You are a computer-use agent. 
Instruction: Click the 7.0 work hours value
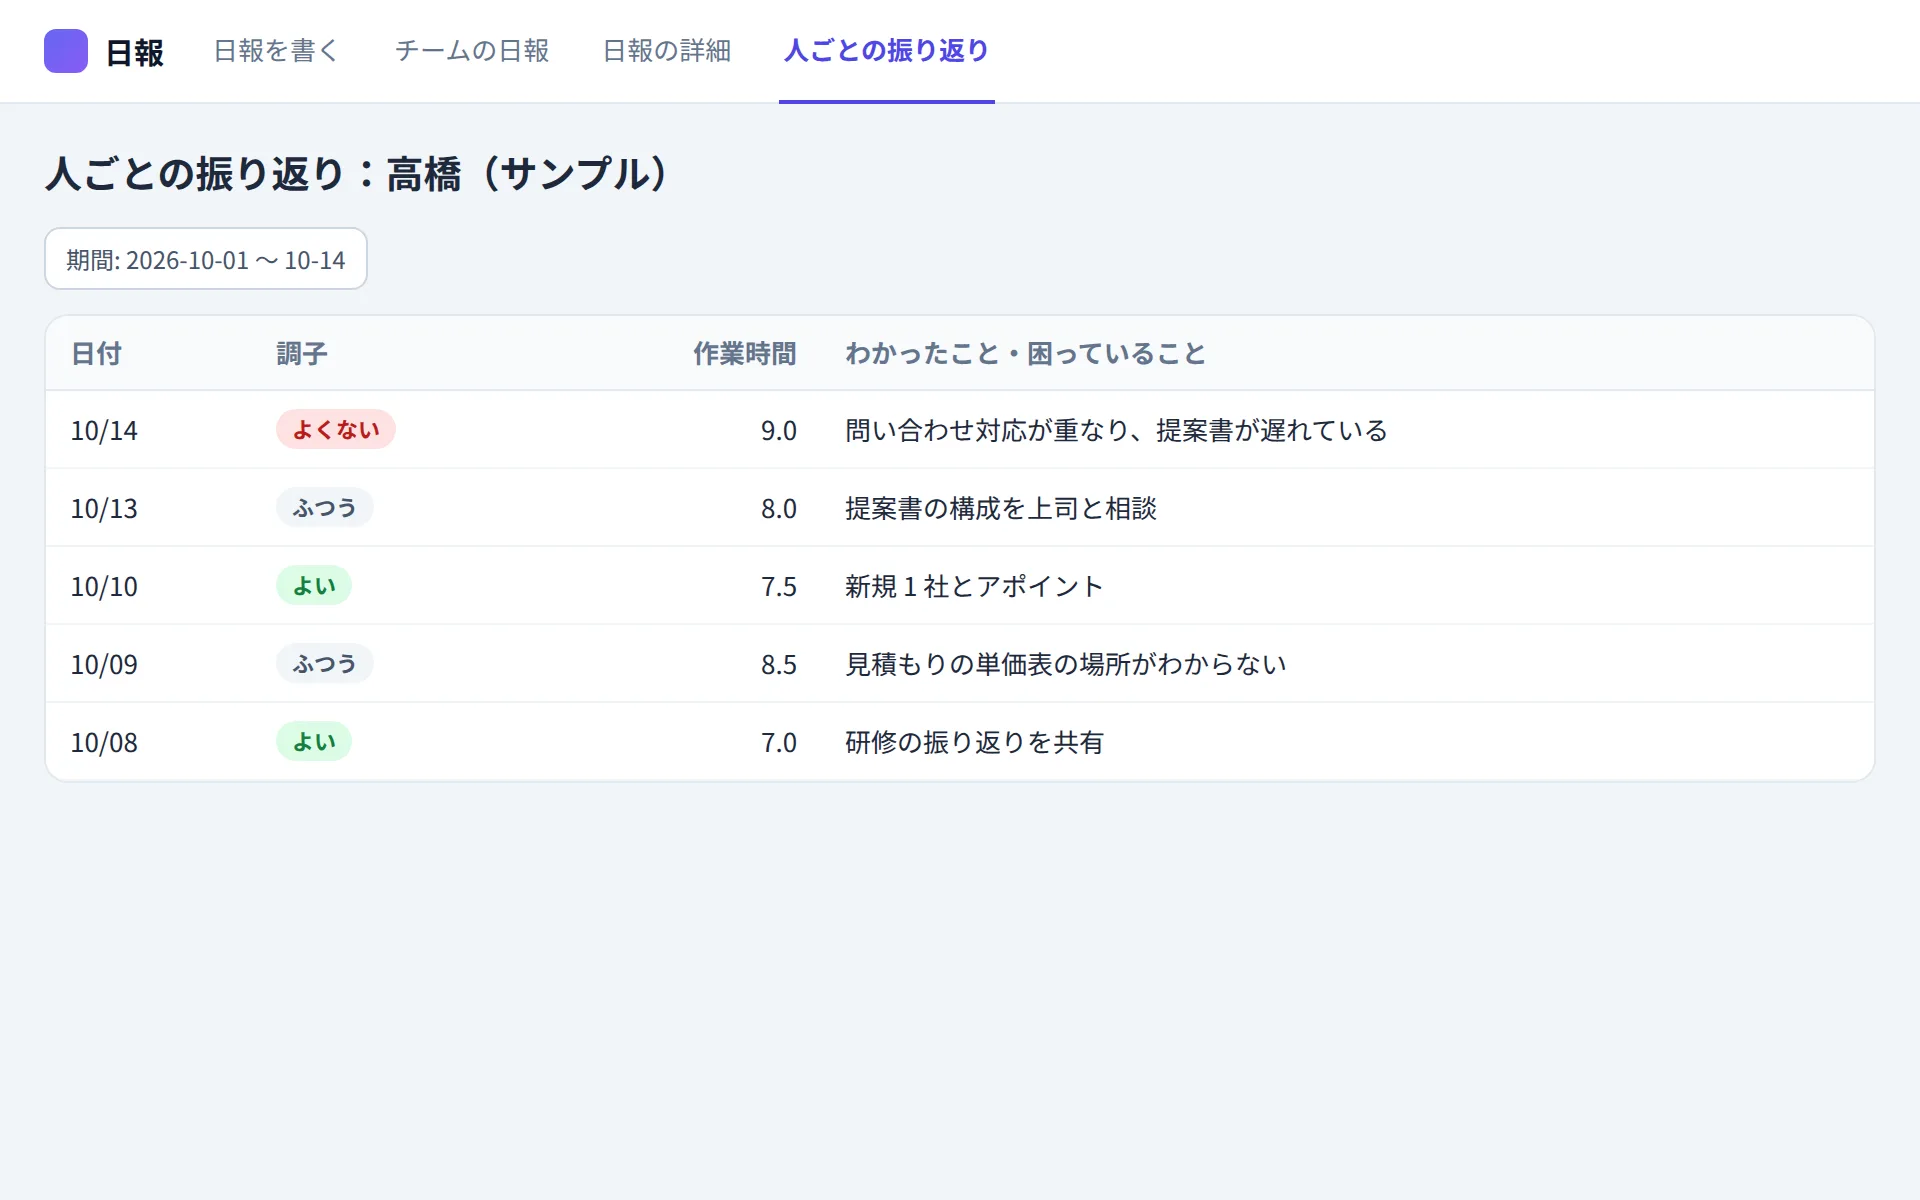coord(779,743)
